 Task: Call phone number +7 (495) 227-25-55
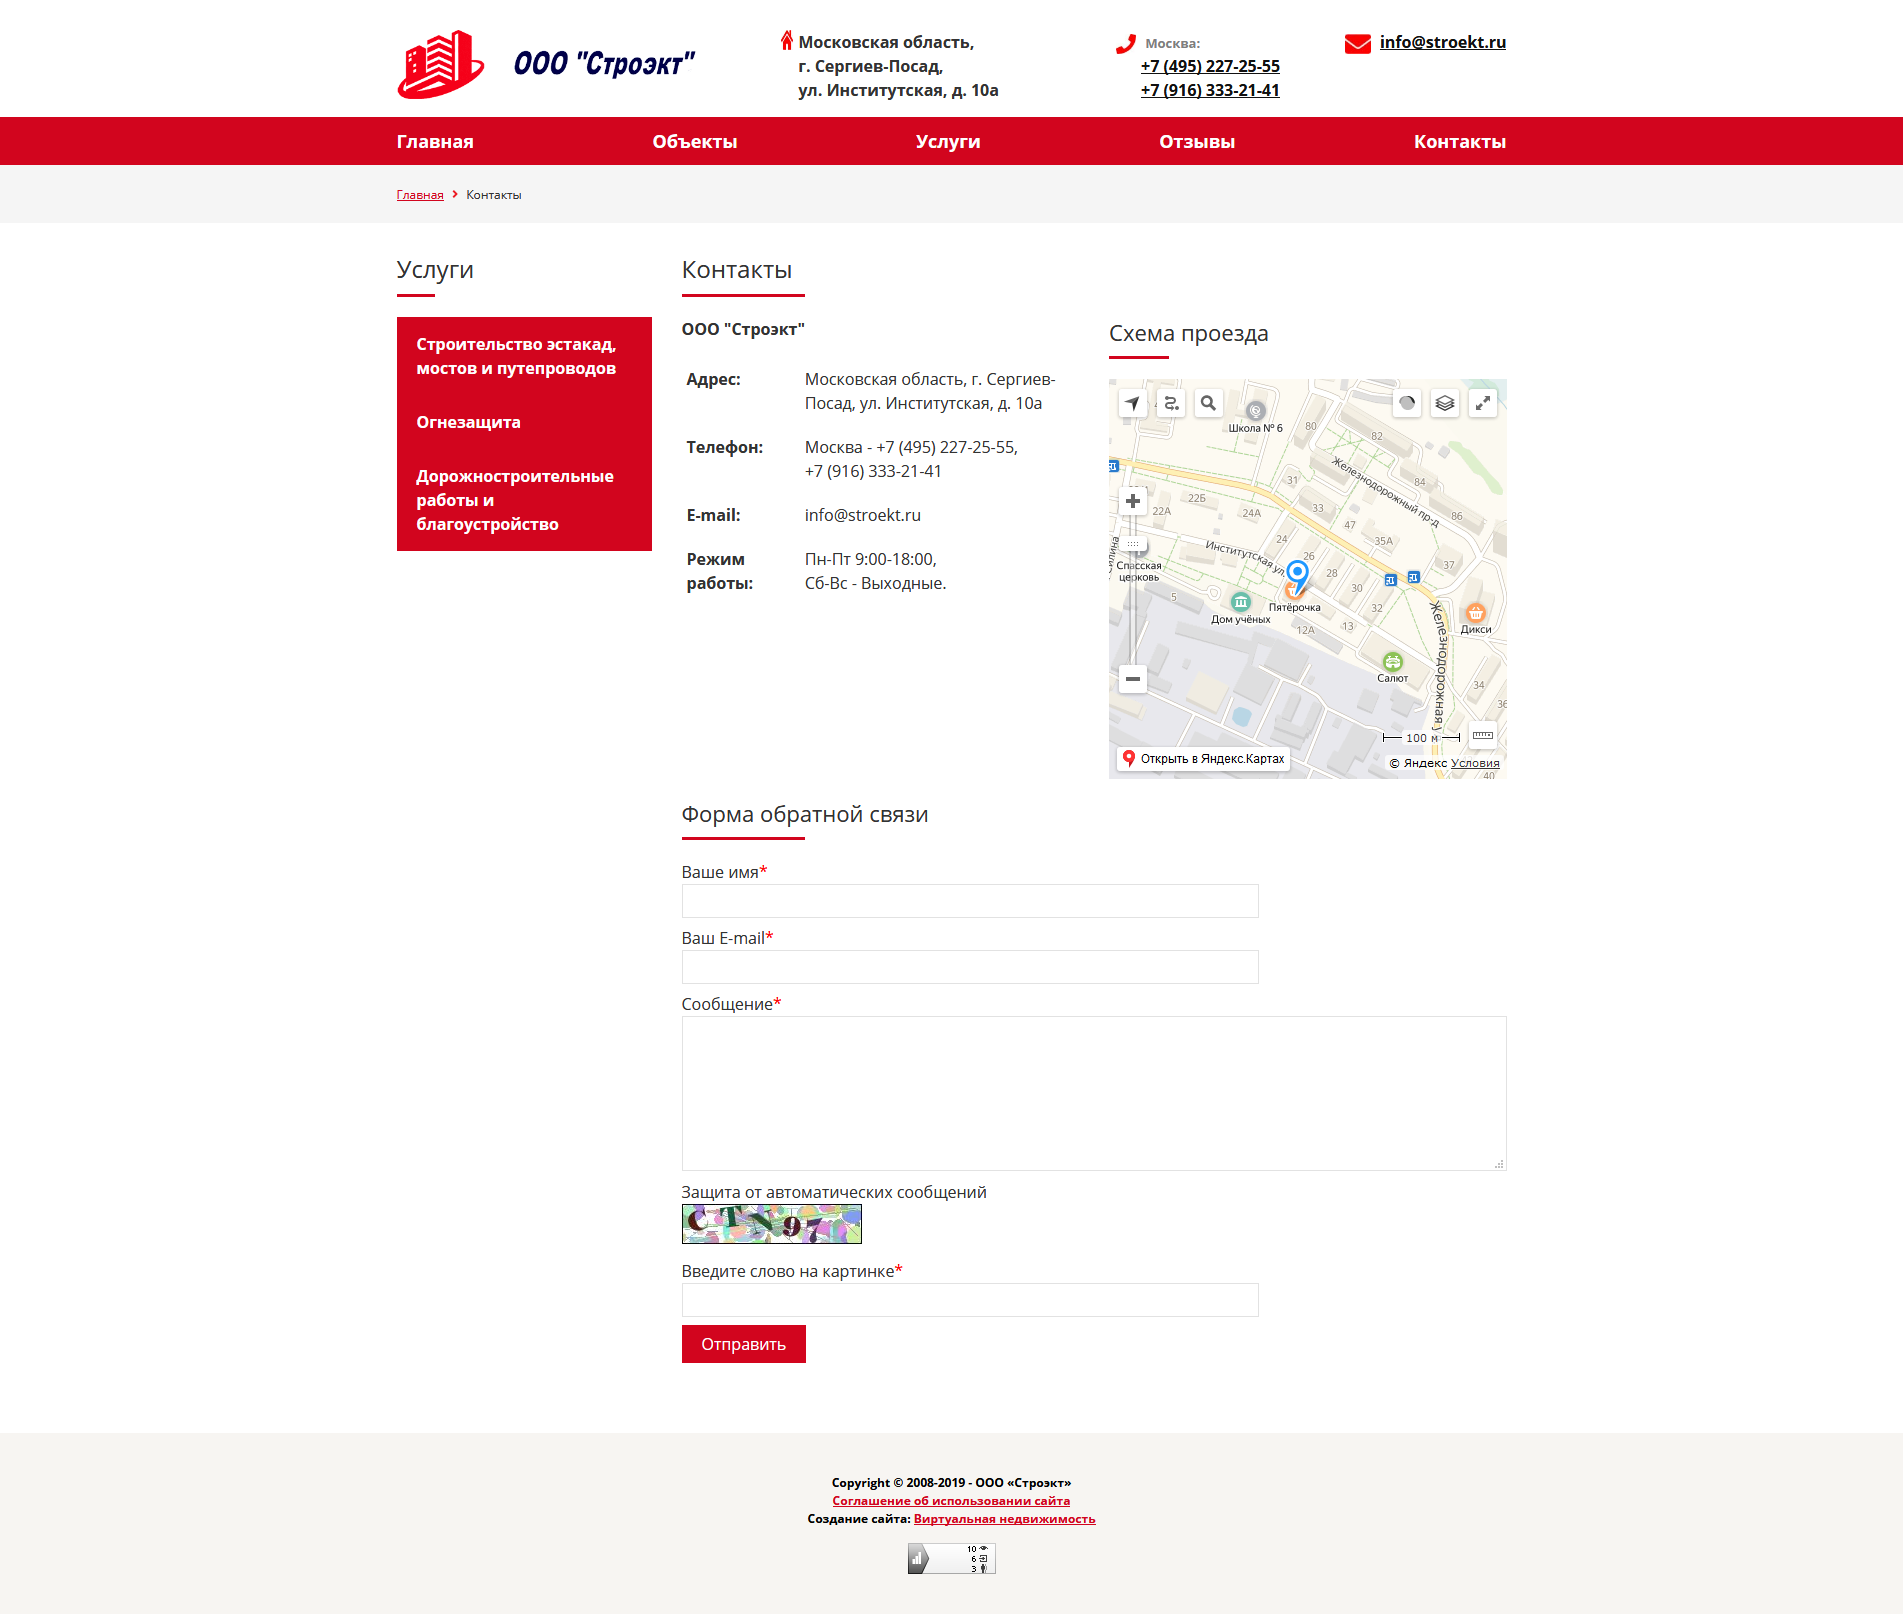(x=1210, y=66)
